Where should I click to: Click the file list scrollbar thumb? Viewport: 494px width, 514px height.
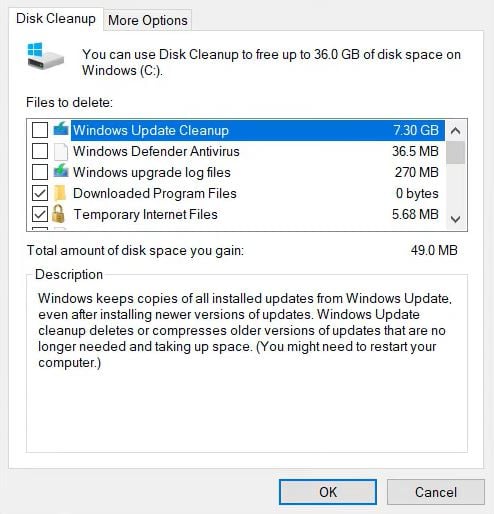click(x=455, y=152)
